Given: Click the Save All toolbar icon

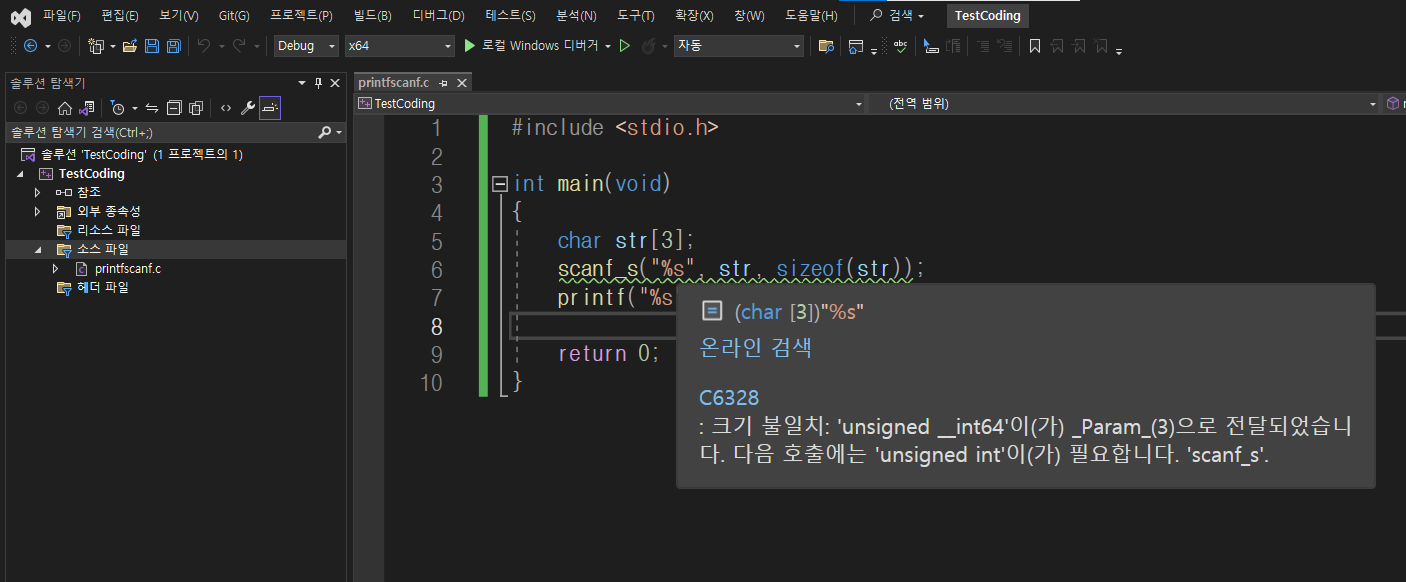Looking at the screenshot, I should (174, 46).
